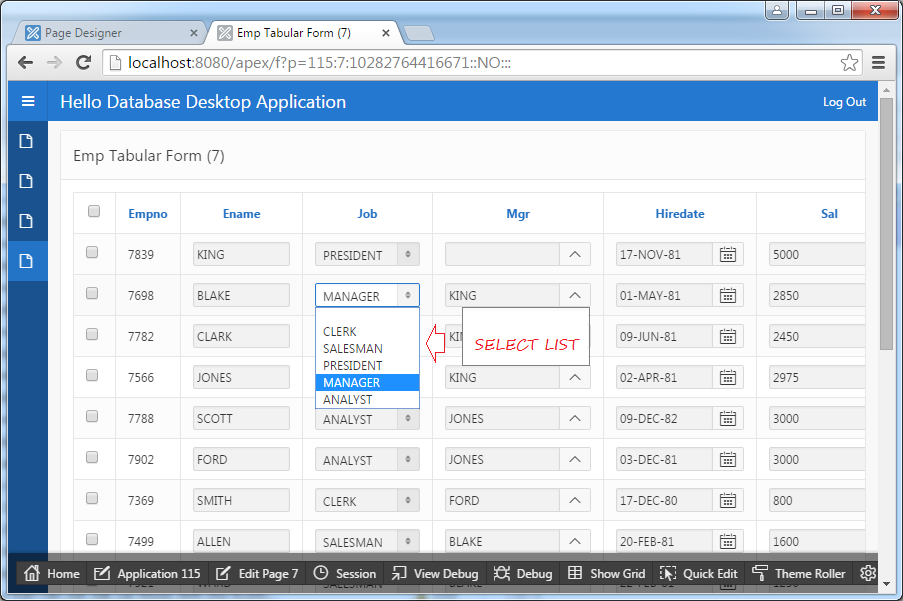Activate Quick Edit in developer toolbar
903x601 pixels.
(x=699, y=573)
